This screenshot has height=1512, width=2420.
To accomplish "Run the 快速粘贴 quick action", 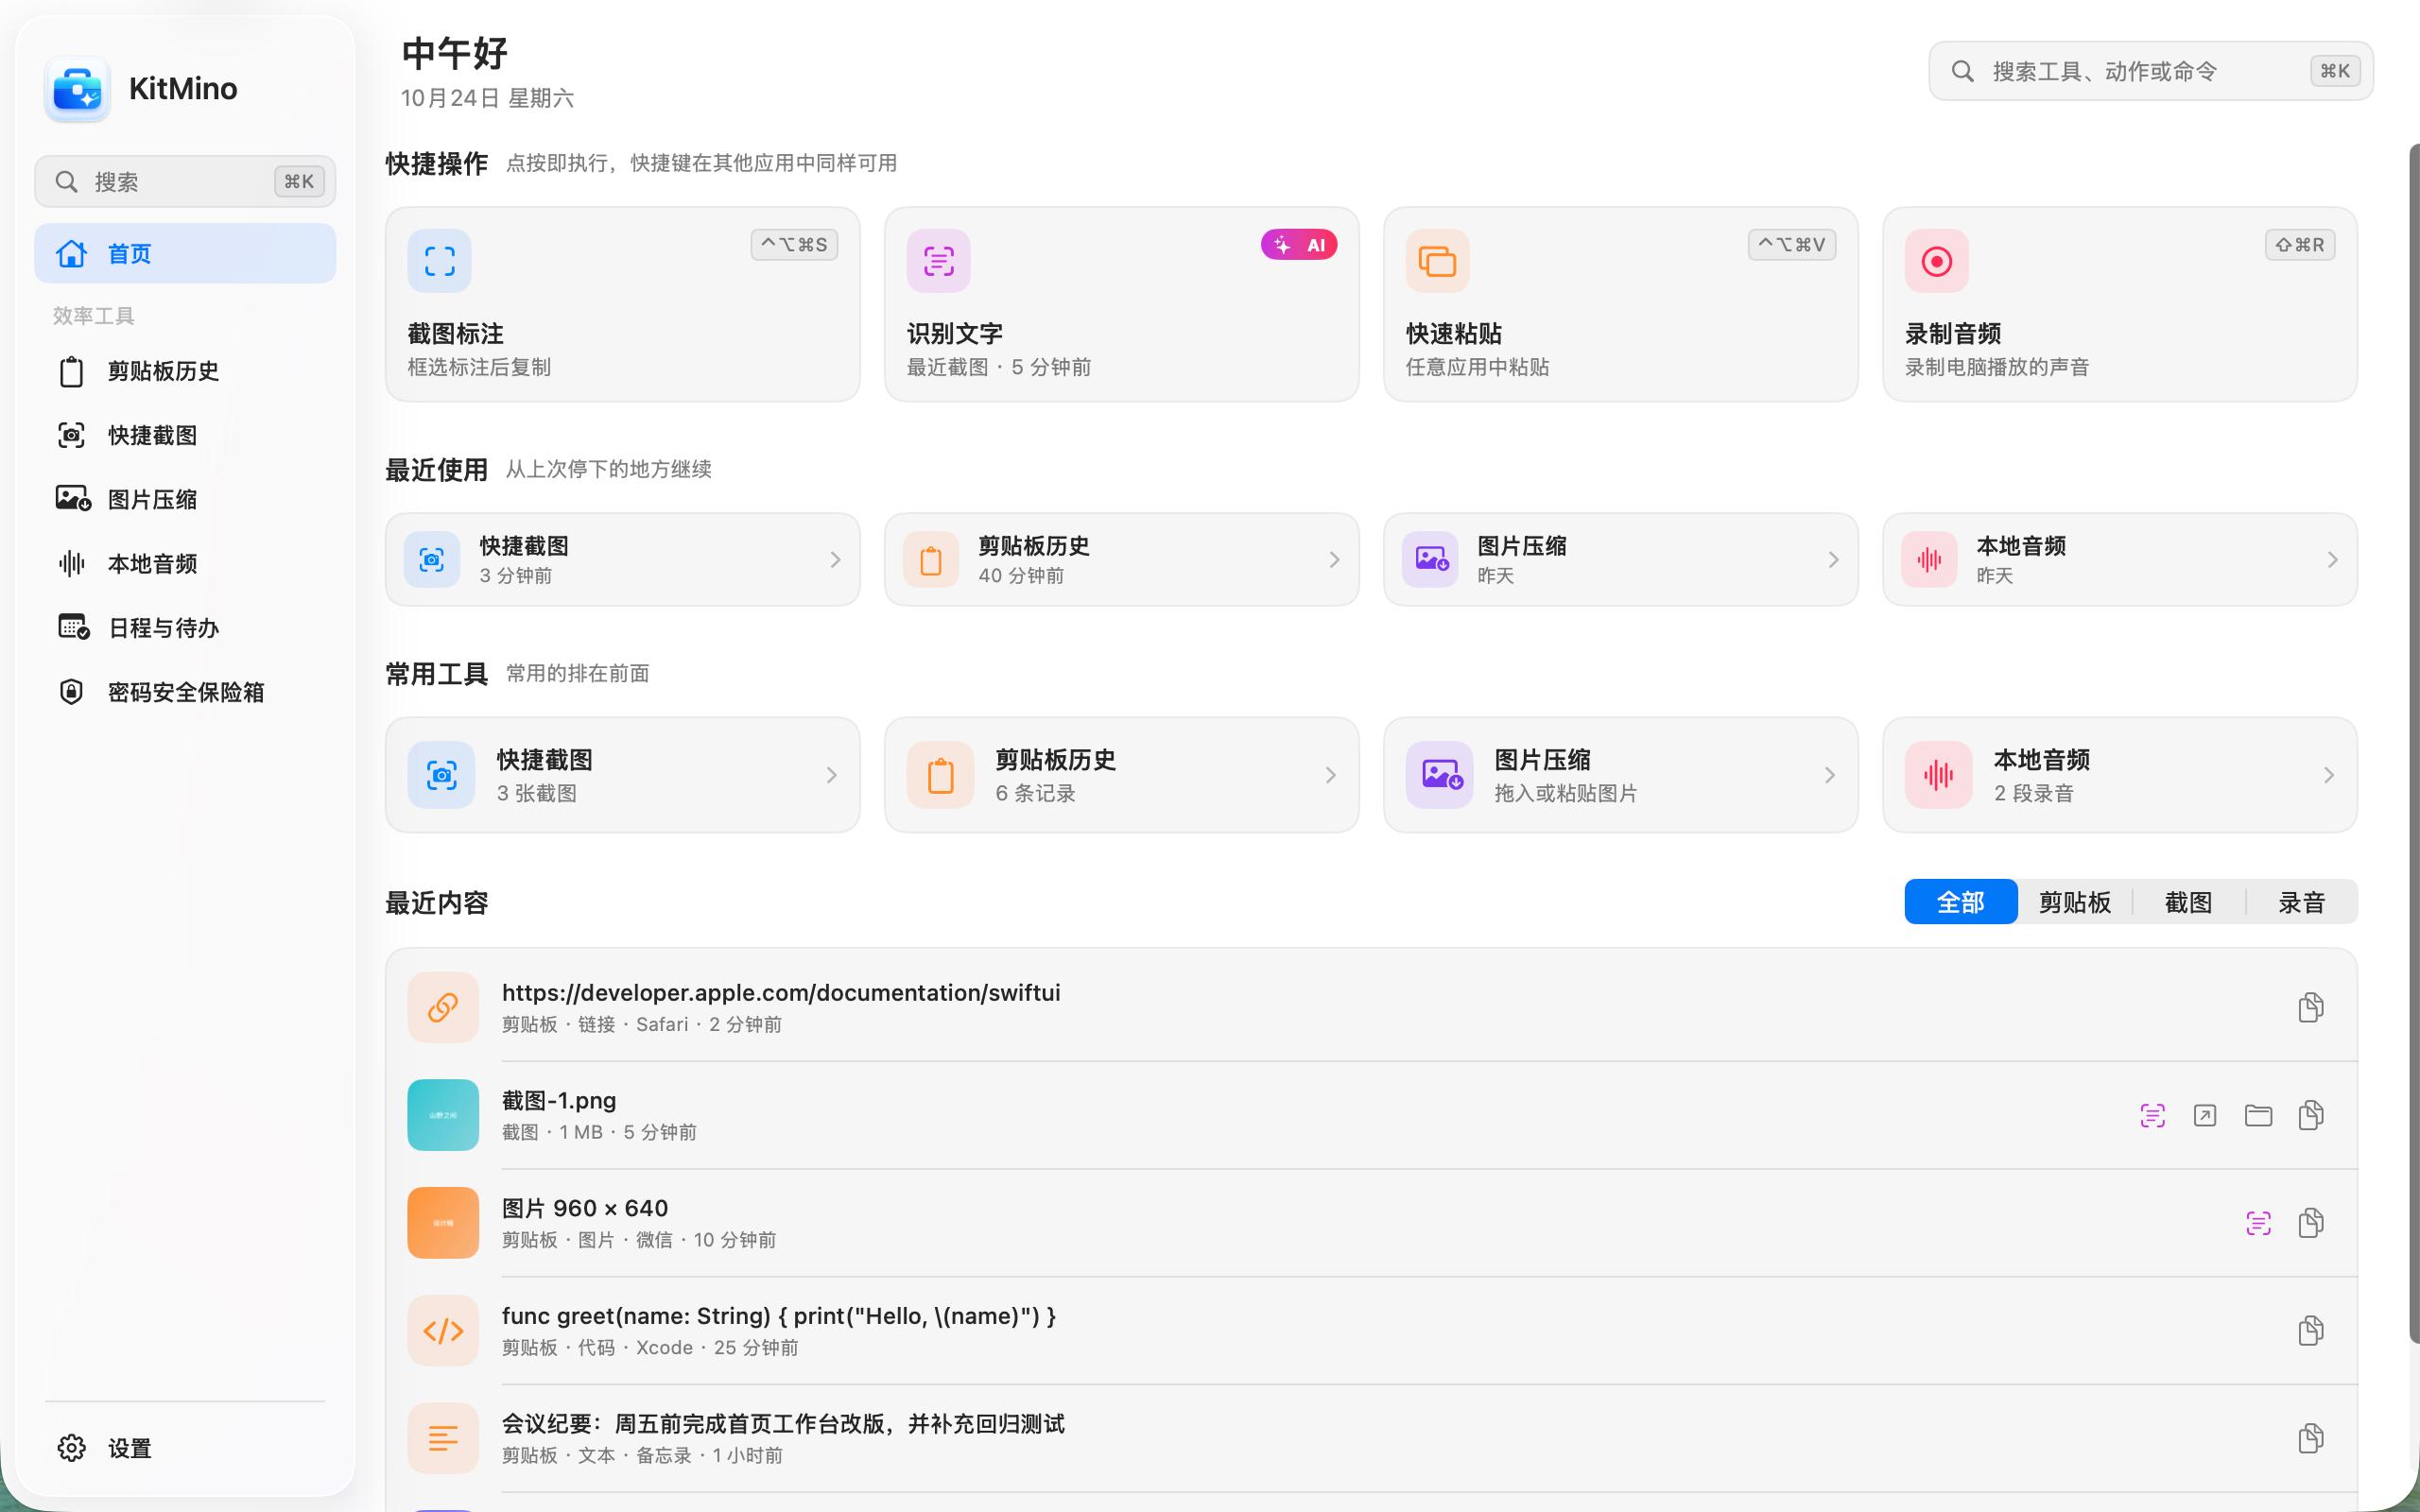I will (1620, 305).
